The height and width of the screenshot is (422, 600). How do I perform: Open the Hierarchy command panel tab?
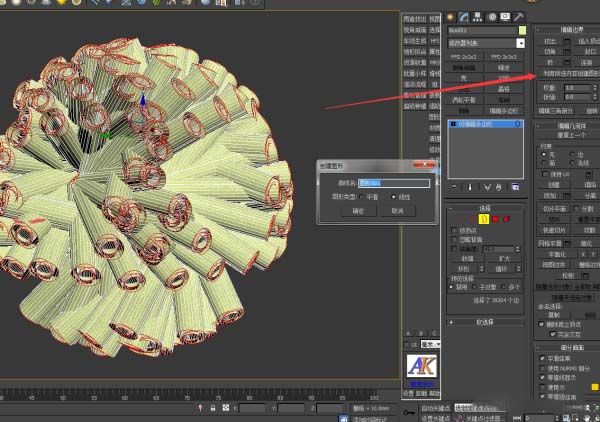click(478, 17)
